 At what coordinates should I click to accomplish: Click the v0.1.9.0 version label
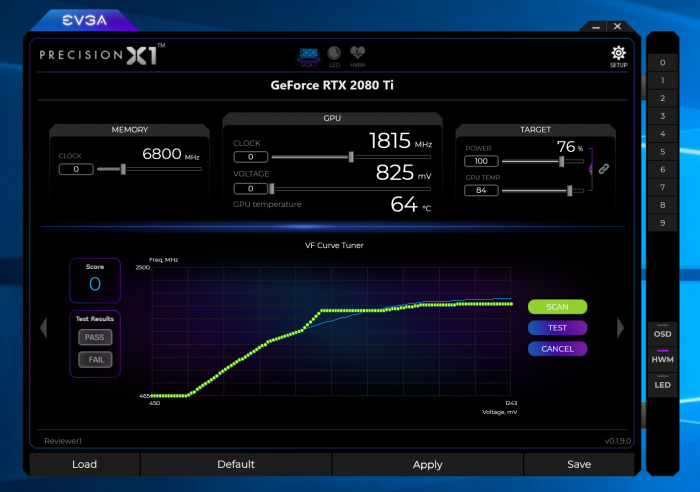click(617, 441)
